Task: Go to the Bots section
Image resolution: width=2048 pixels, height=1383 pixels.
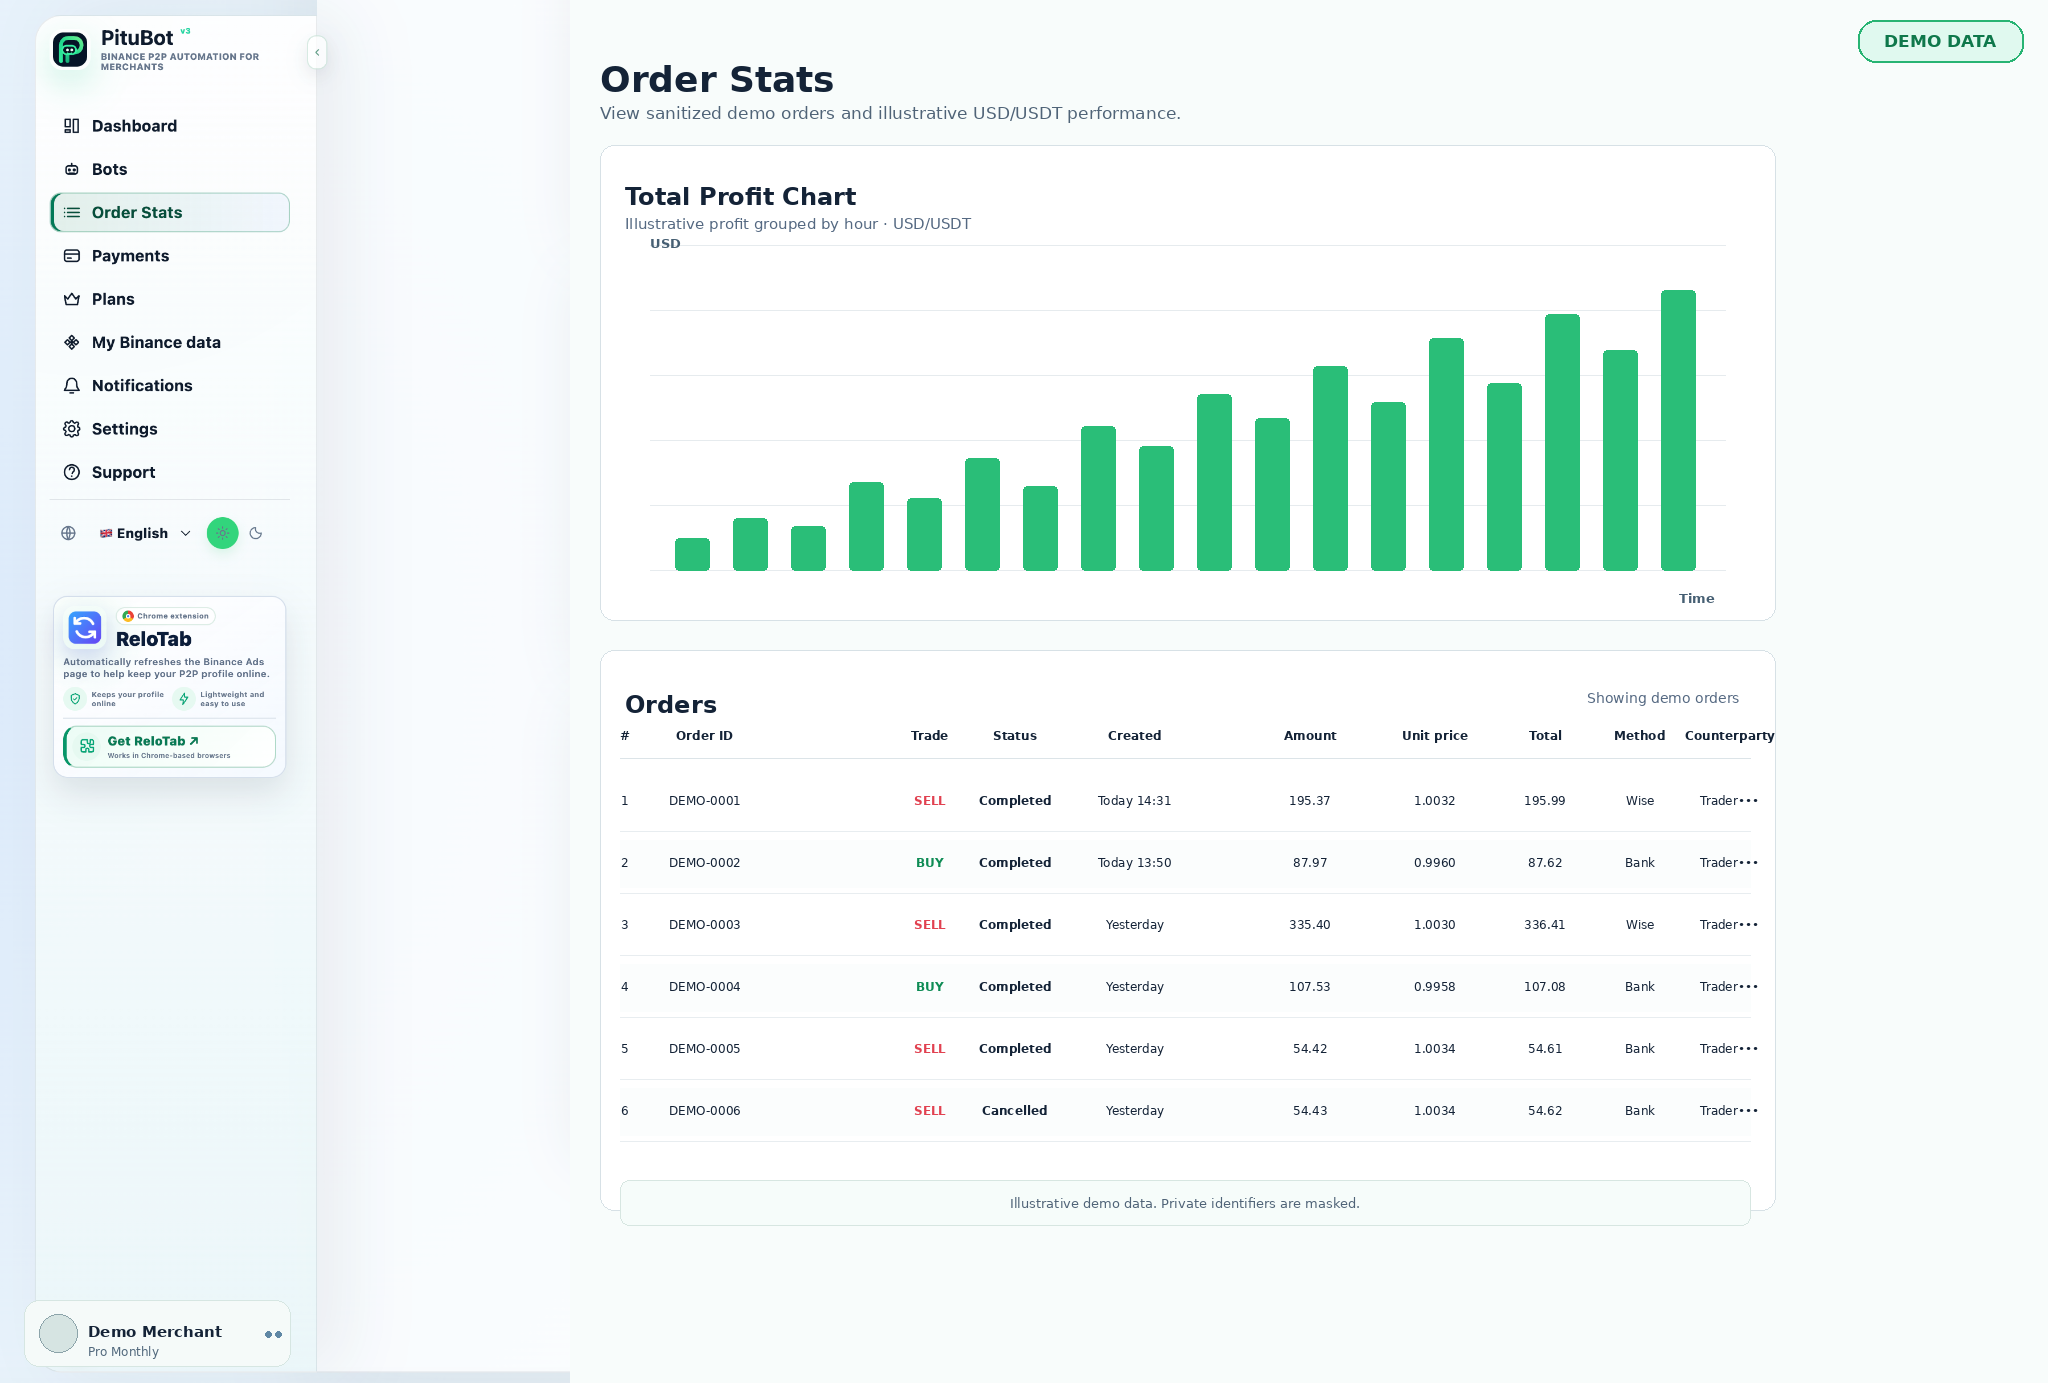Action: coord(170,169)
